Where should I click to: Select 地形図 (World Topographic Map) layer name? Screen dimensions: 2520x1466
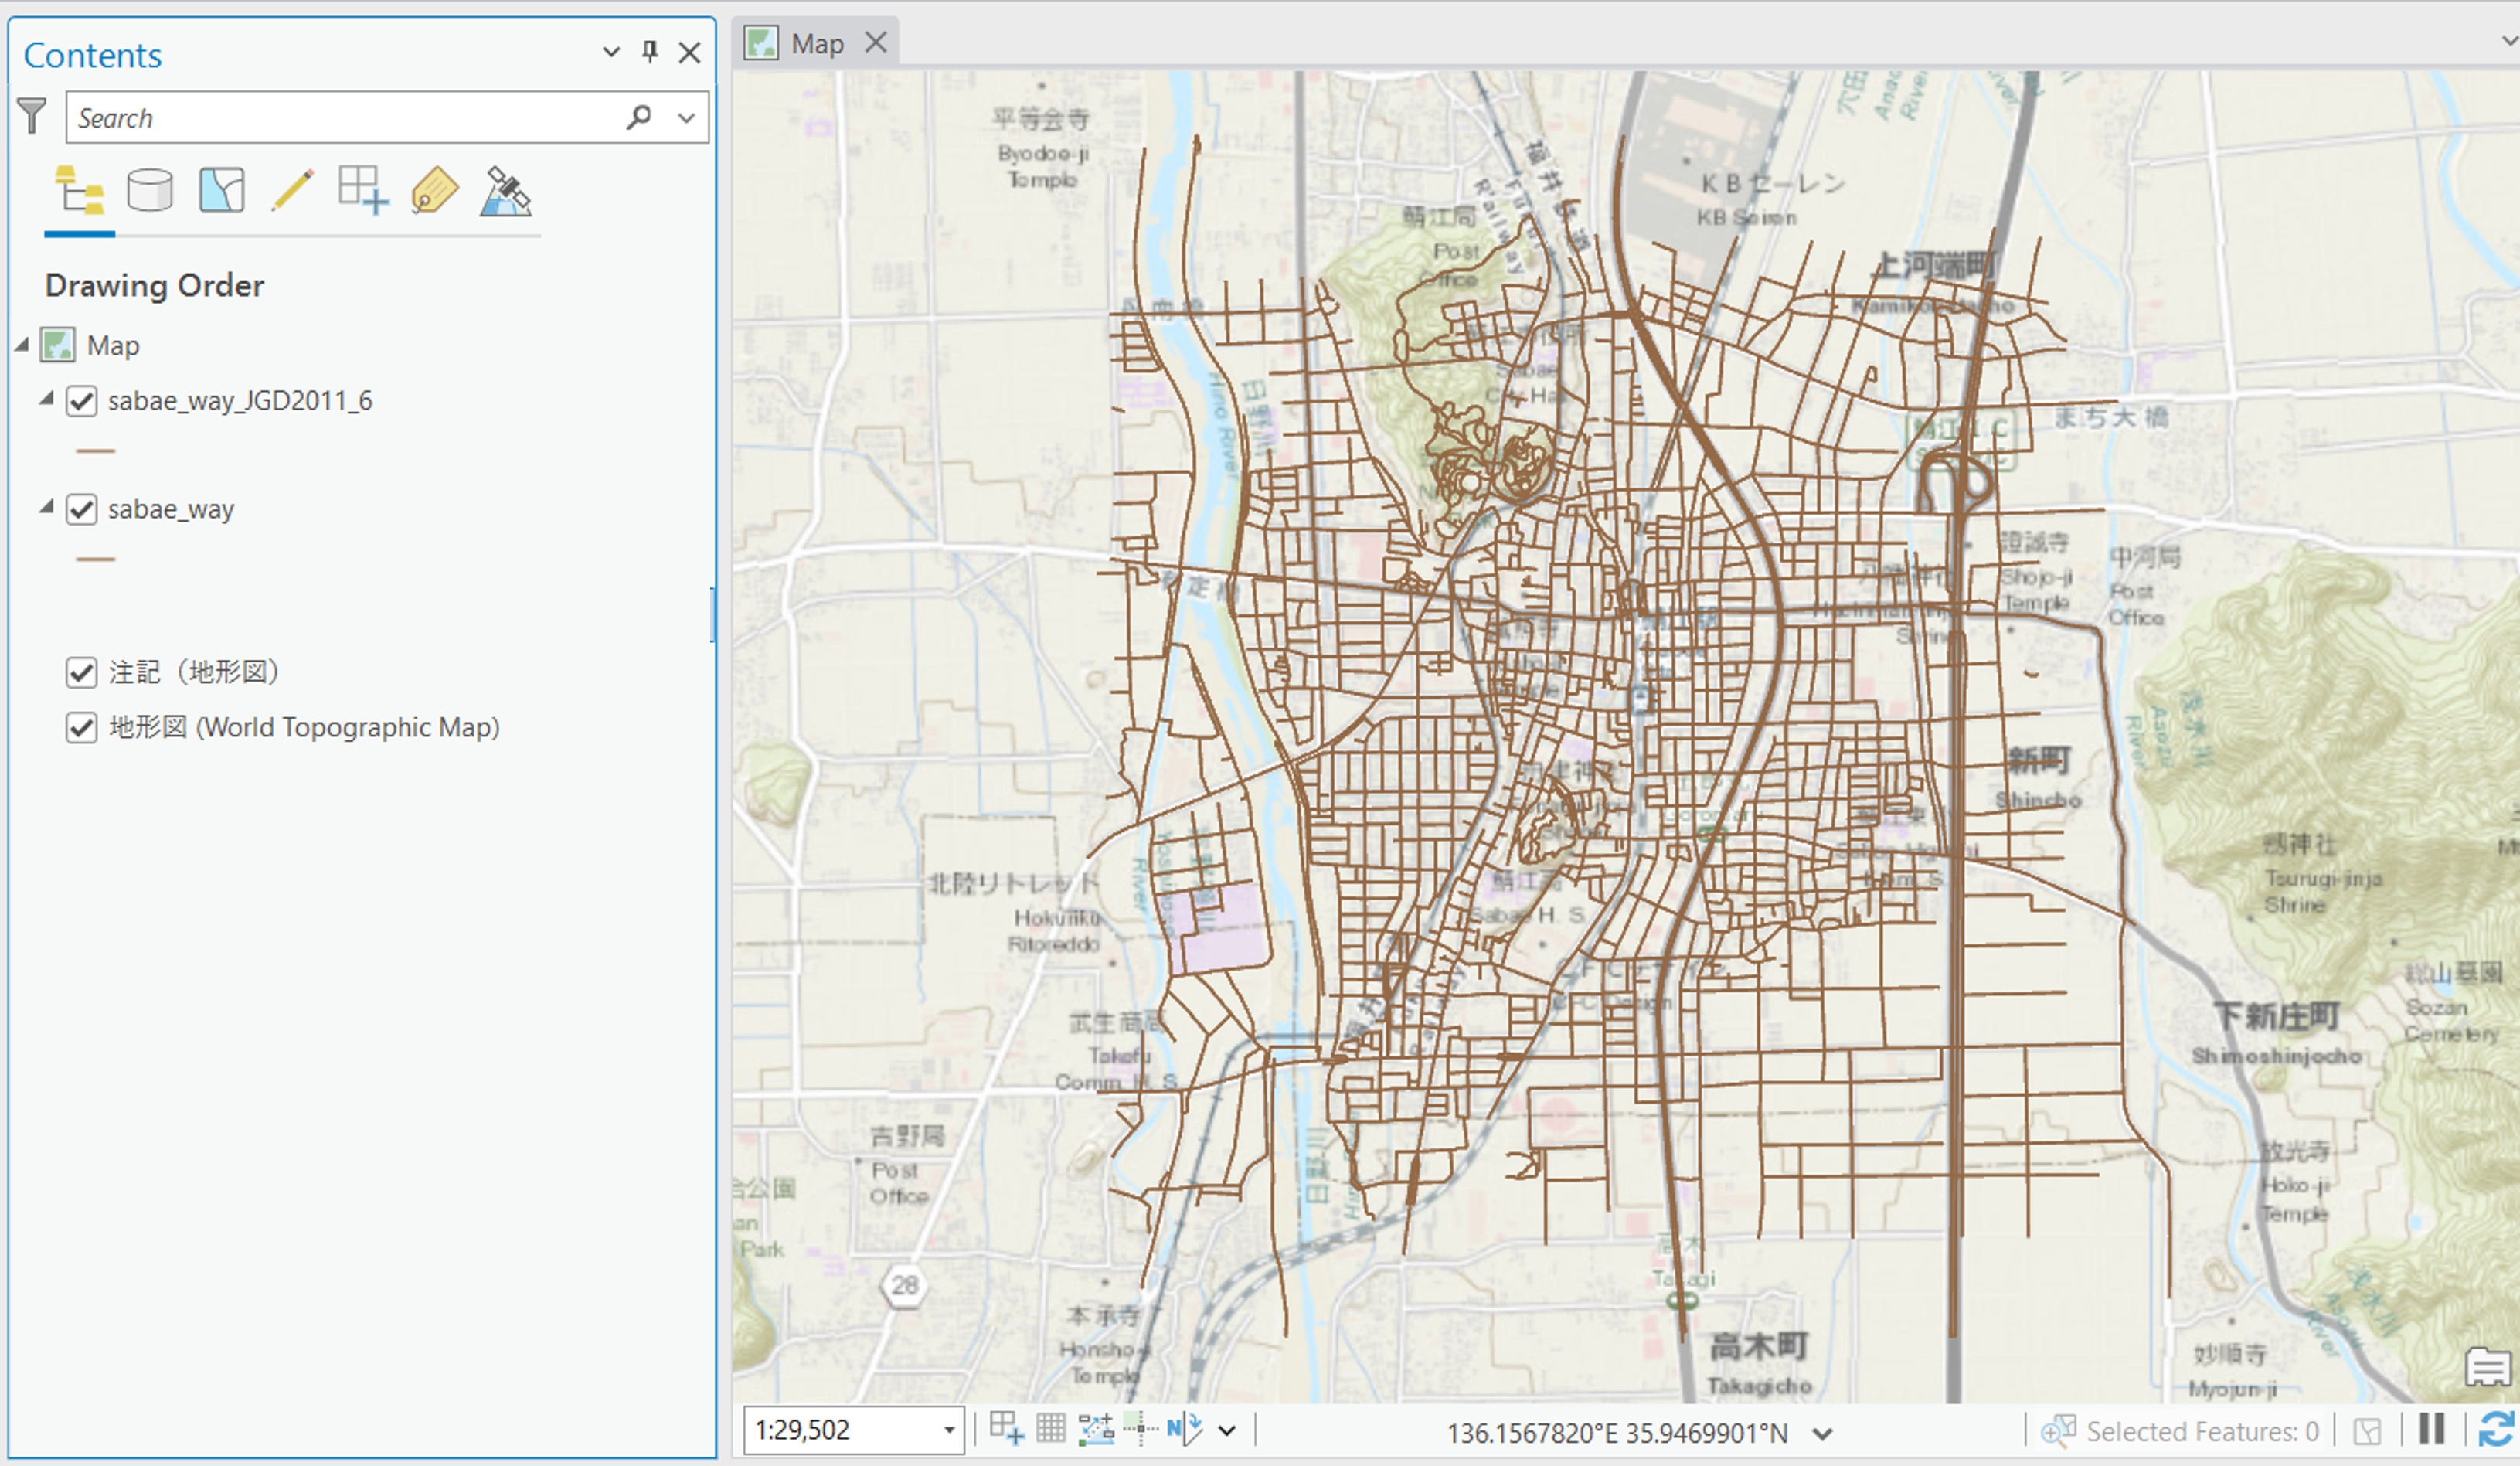pos(304,727)
